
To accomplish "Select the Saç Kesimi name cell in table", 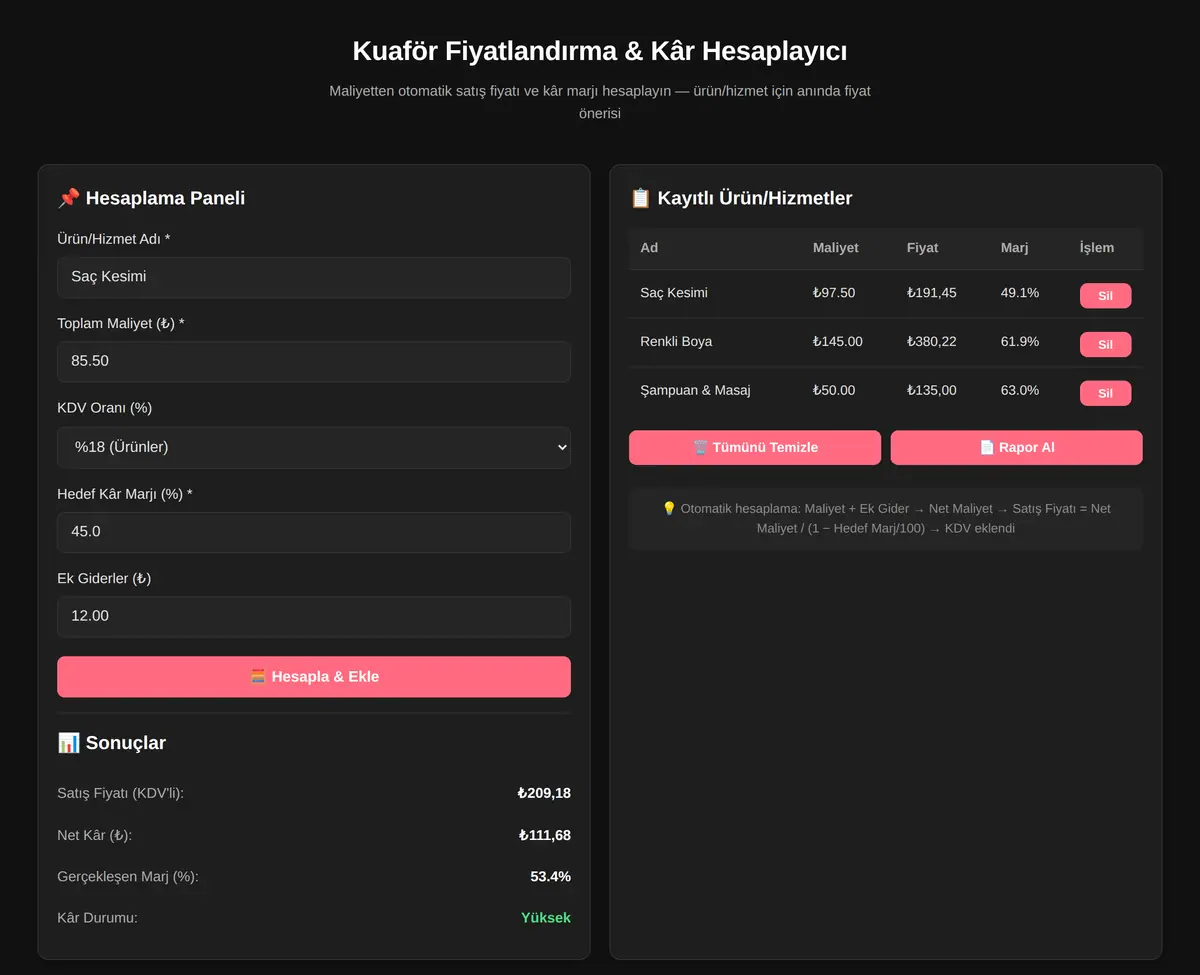I will pyautogui.click(x=674, y=293).
